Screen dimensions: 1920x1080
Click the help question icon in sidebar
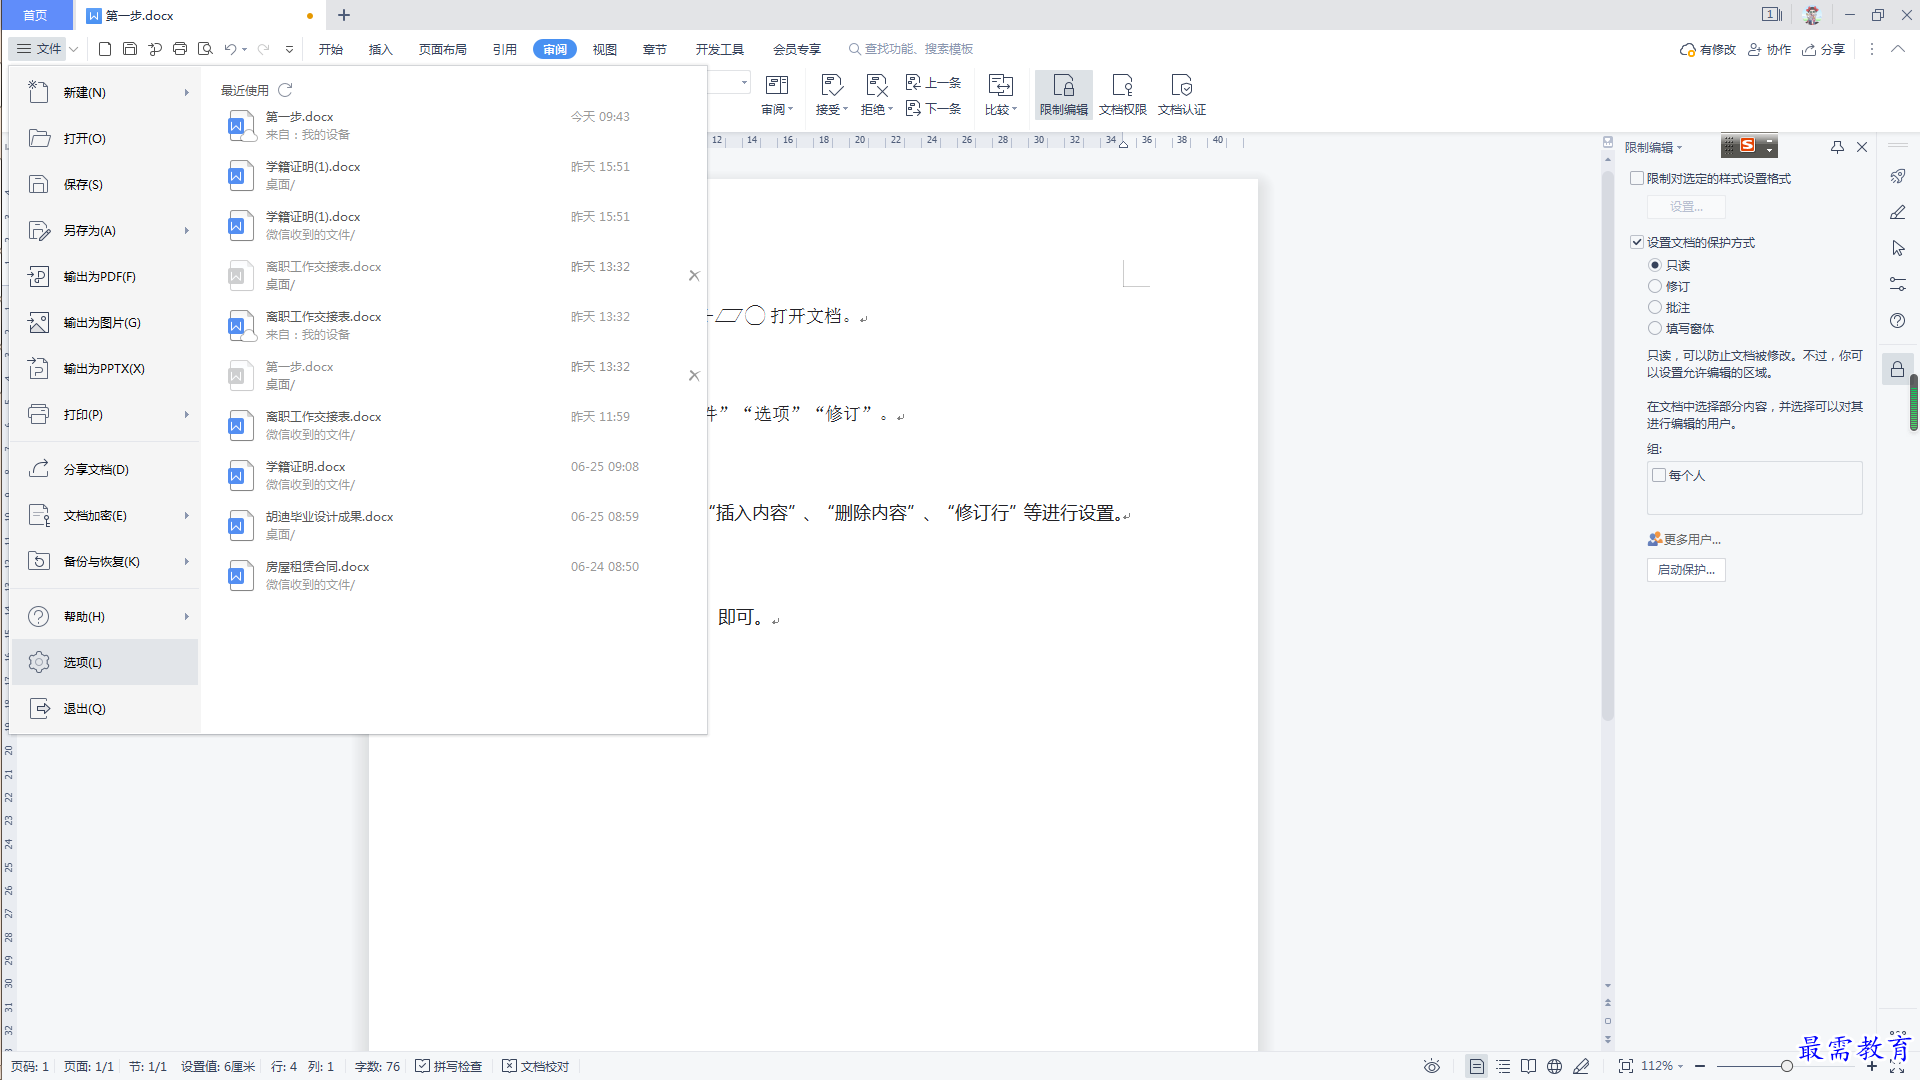[x=1898, y=321]
